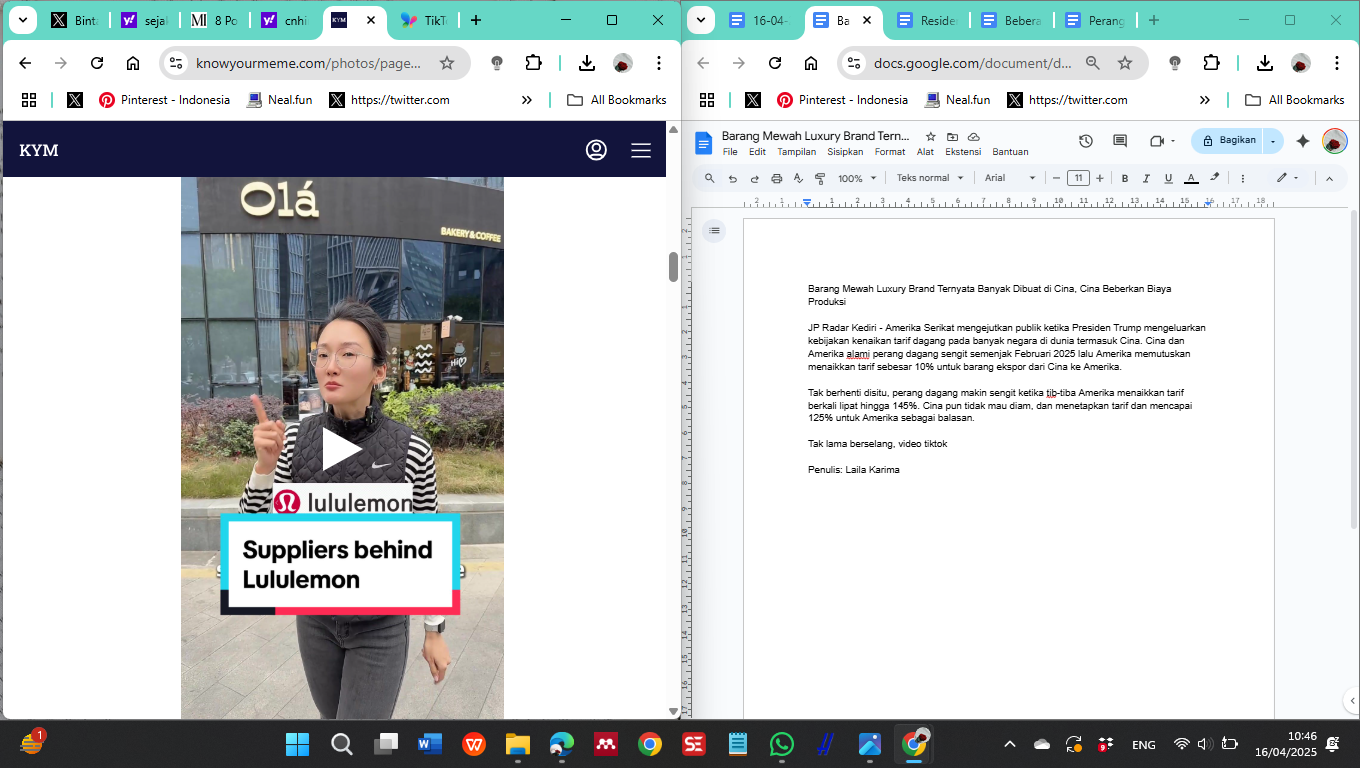This screenshot has width=1360, height=768.
Task: Show the document outline tabs icon
Action: pyautogui.click(x=714, y=231)
